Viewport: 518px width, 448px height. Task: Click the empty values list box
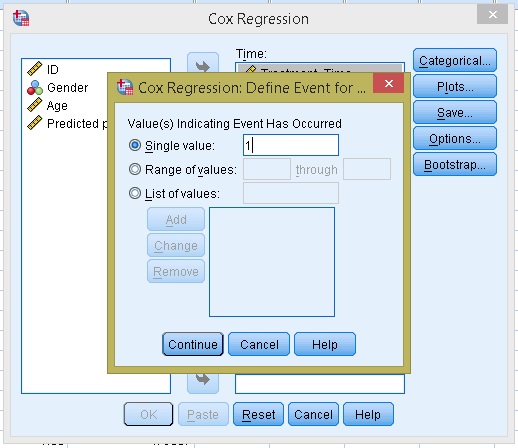(x=272, y=262)
